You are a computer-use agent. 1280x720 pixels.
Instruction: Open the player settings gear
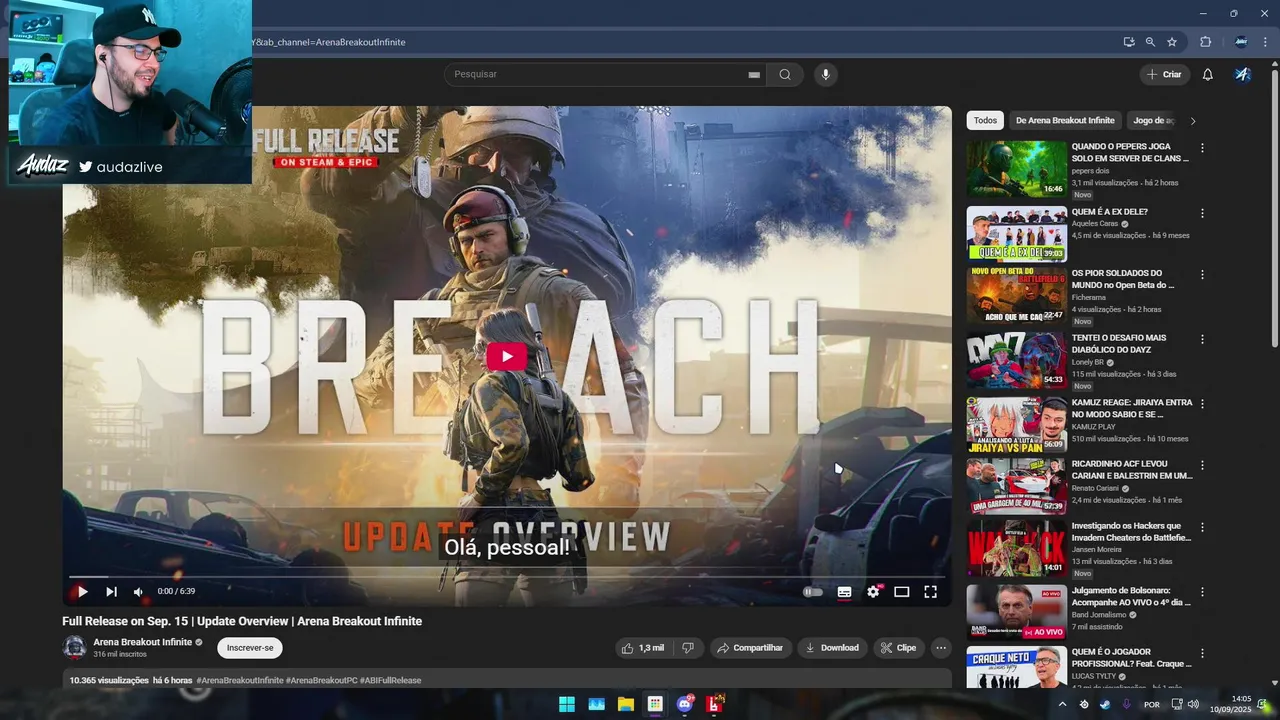click(873, 592)
